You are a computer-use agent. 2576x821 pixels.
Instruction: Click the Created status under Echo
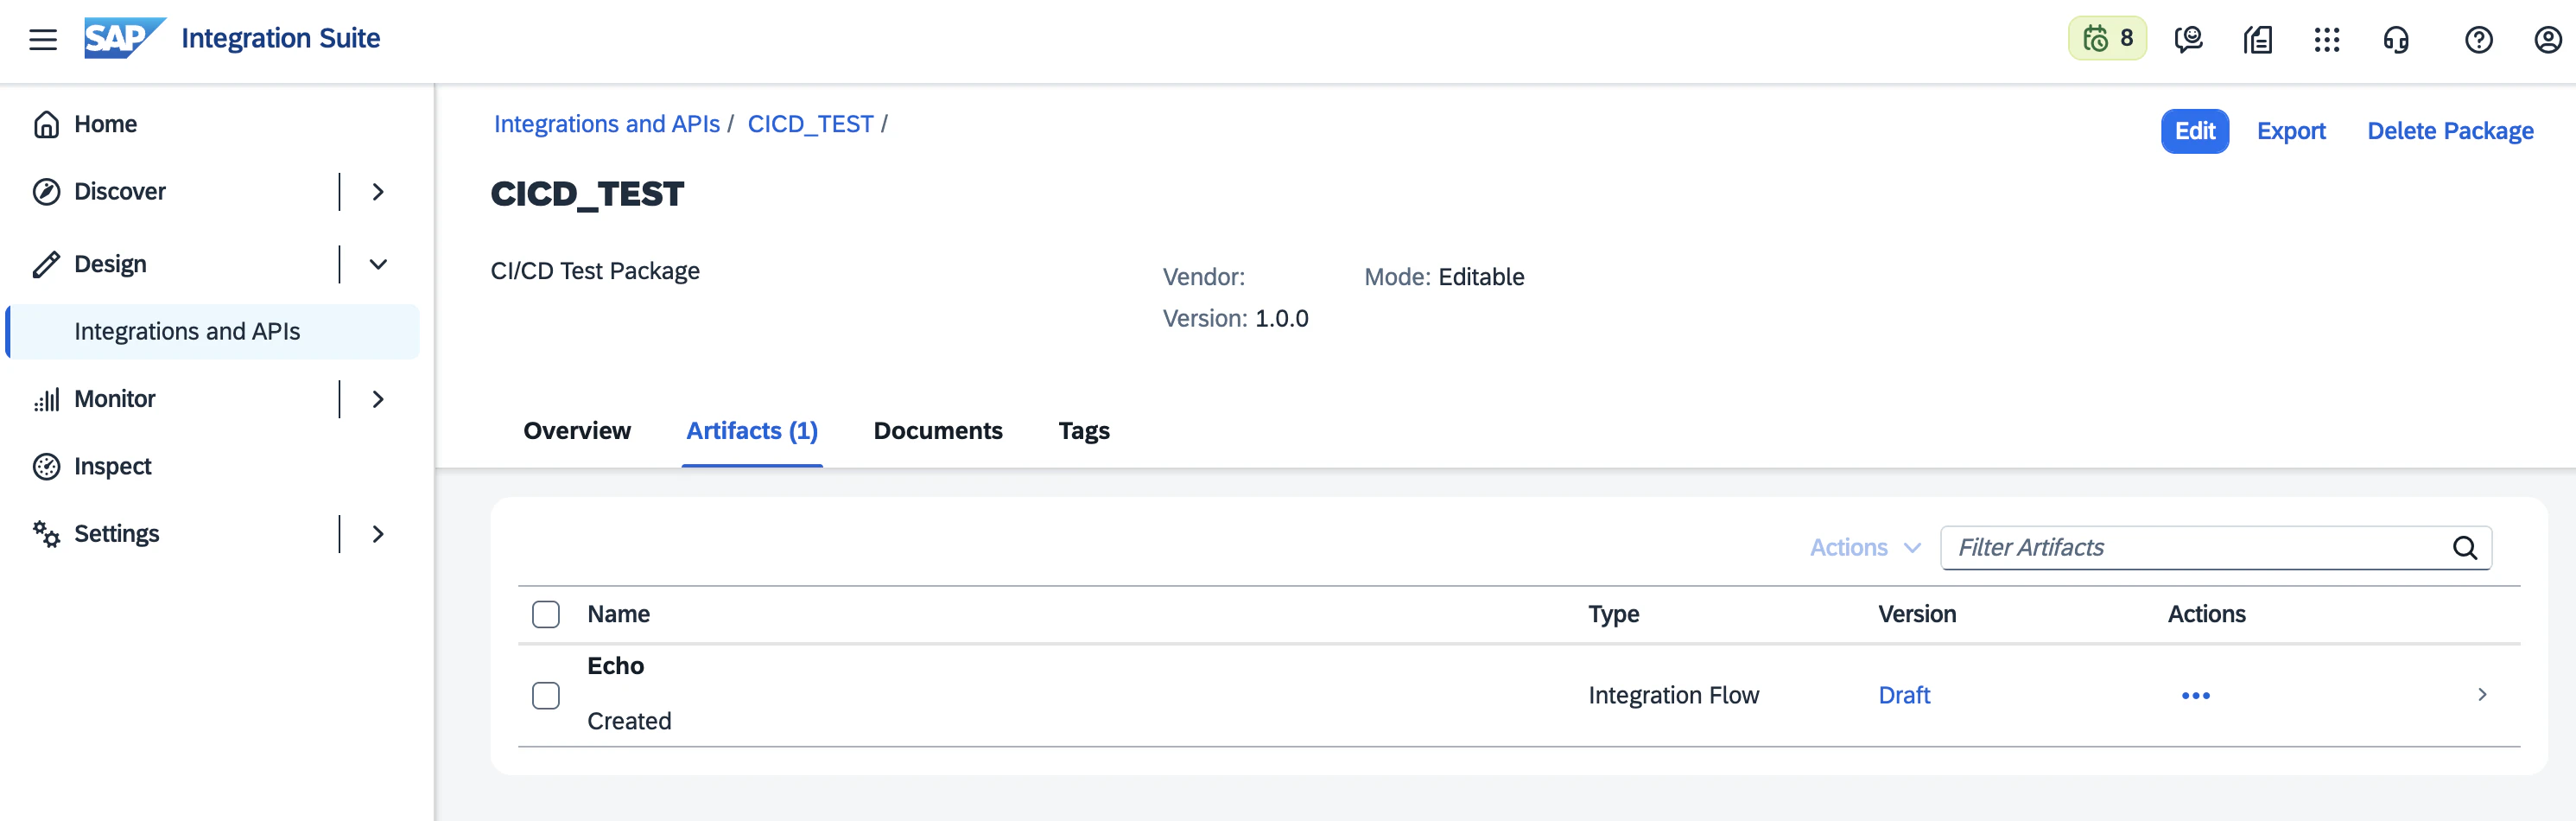pos(629,721)
